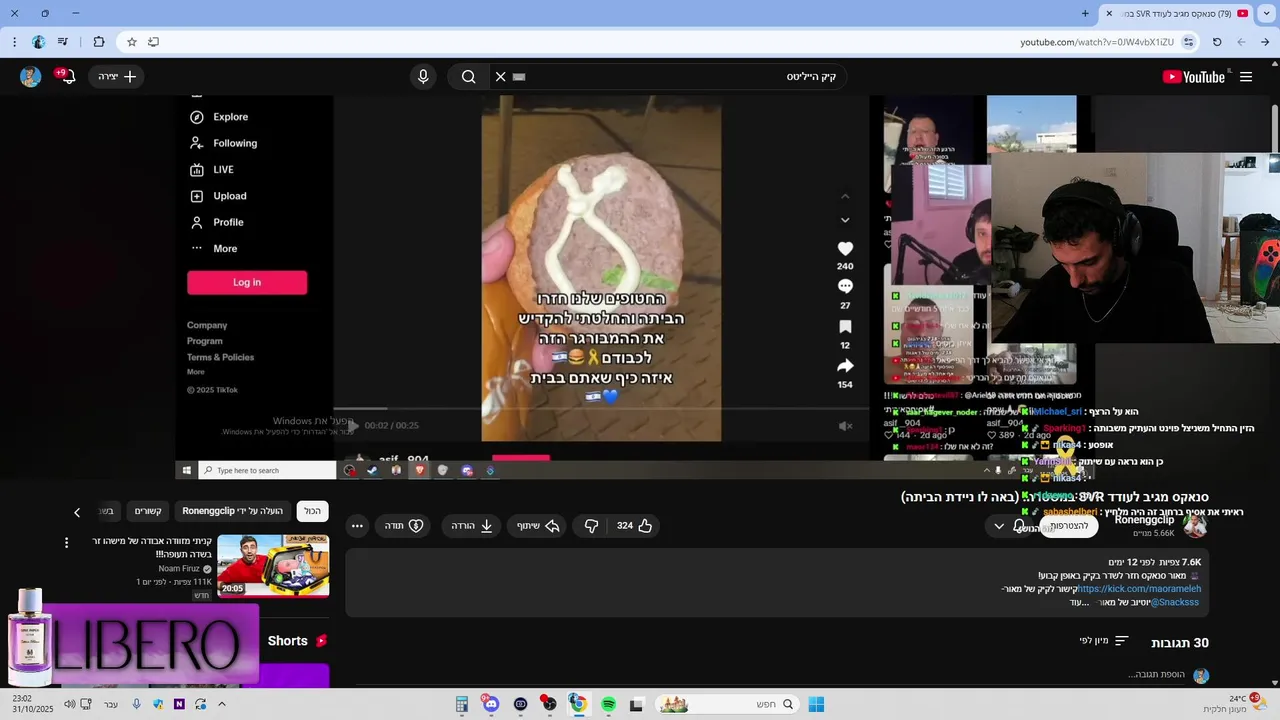Join the channel with להצטרפות button
Image resolution: width=1280 pixels, height=720 pixels.
pos(1069,526)
